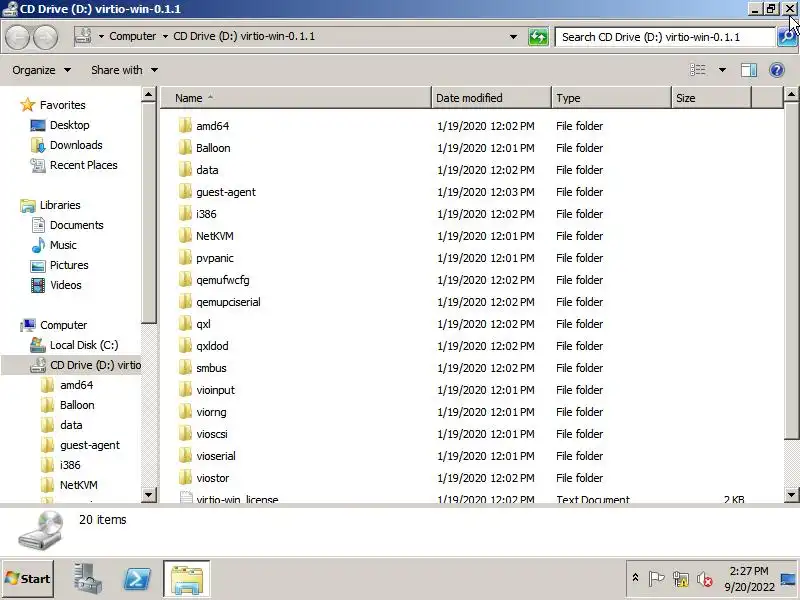Sort by Type column header
This screenshot has height=600, width=800.
(611, 98)
